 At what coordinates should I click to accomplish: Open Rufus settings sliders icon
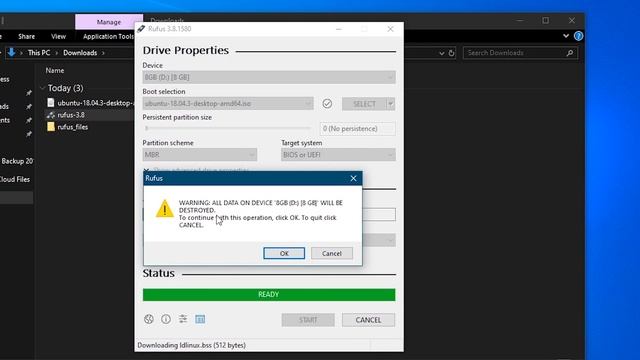183,319
